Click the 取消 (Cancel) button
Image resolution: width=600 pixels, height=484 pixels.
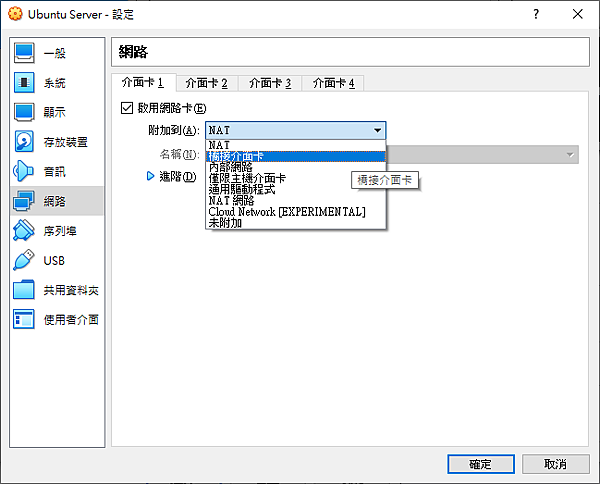(x=555, y=464)
